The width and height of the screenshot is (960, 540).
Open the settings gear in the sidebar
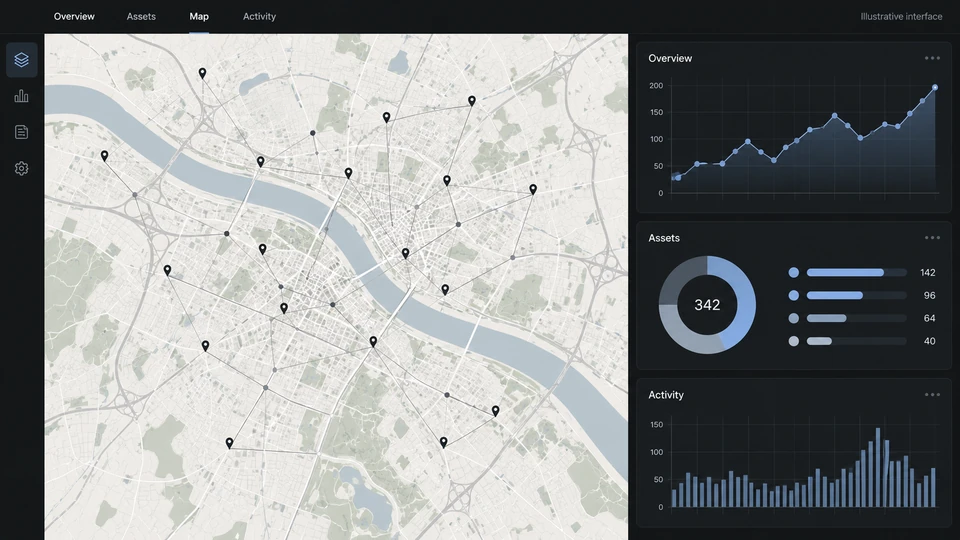click(x=21, y=168)
